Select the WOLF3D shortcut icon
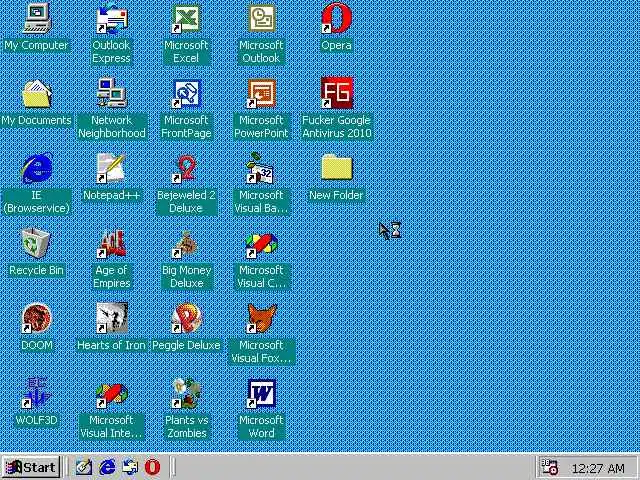The height and width of the screenshot is (480, 640). coord(37,393)
